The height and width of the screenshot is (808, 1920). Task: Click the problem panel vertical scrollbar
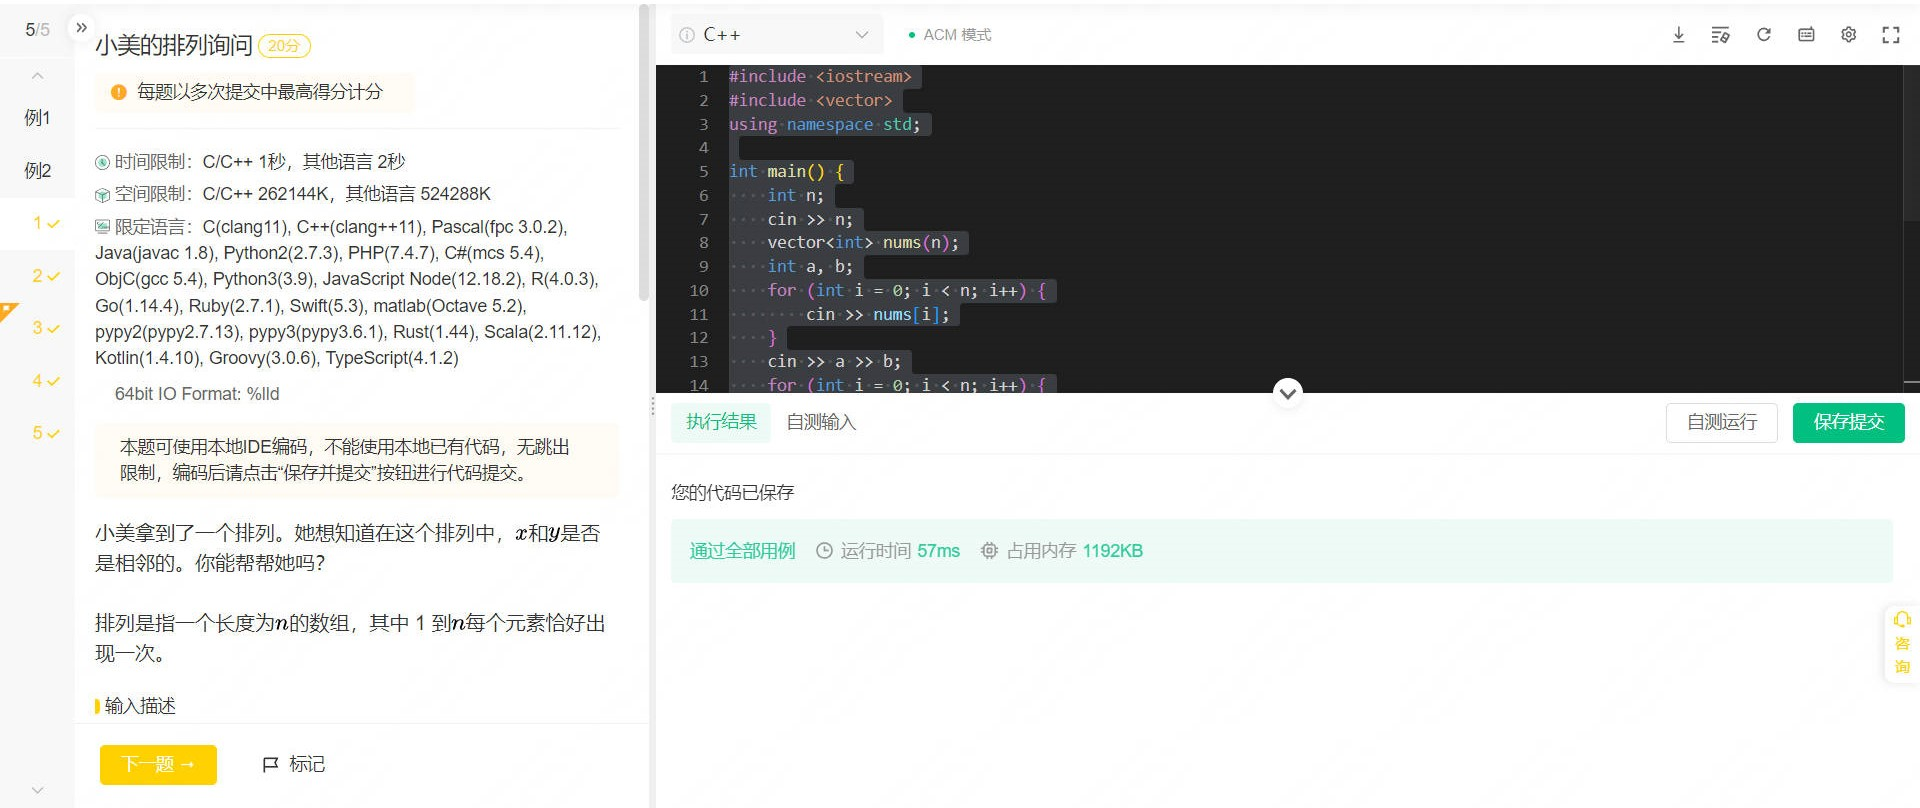click(x=644, y=155)
